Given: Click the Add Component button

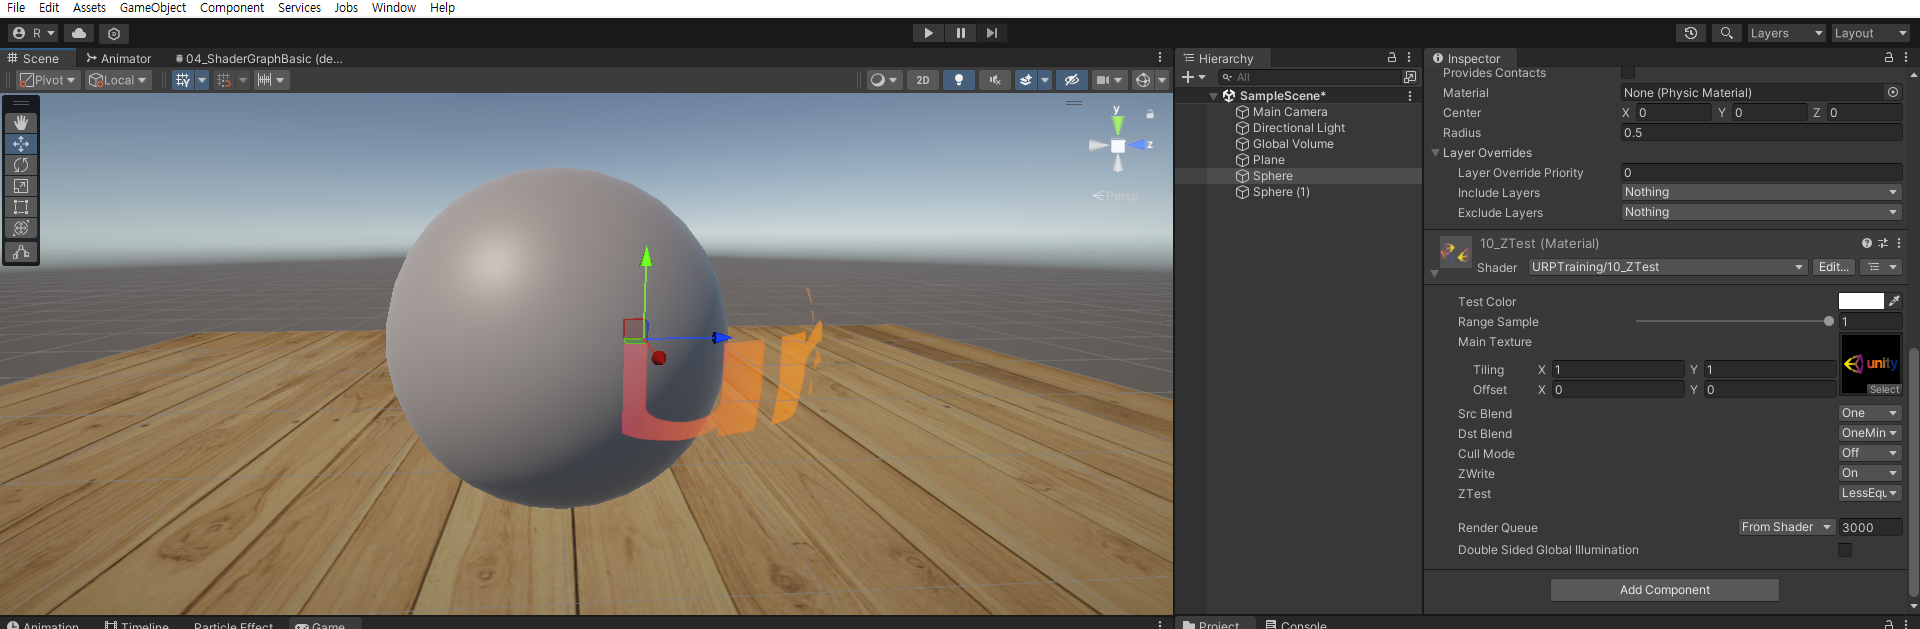Looking at the screenshot, I should click(1665, 590).
